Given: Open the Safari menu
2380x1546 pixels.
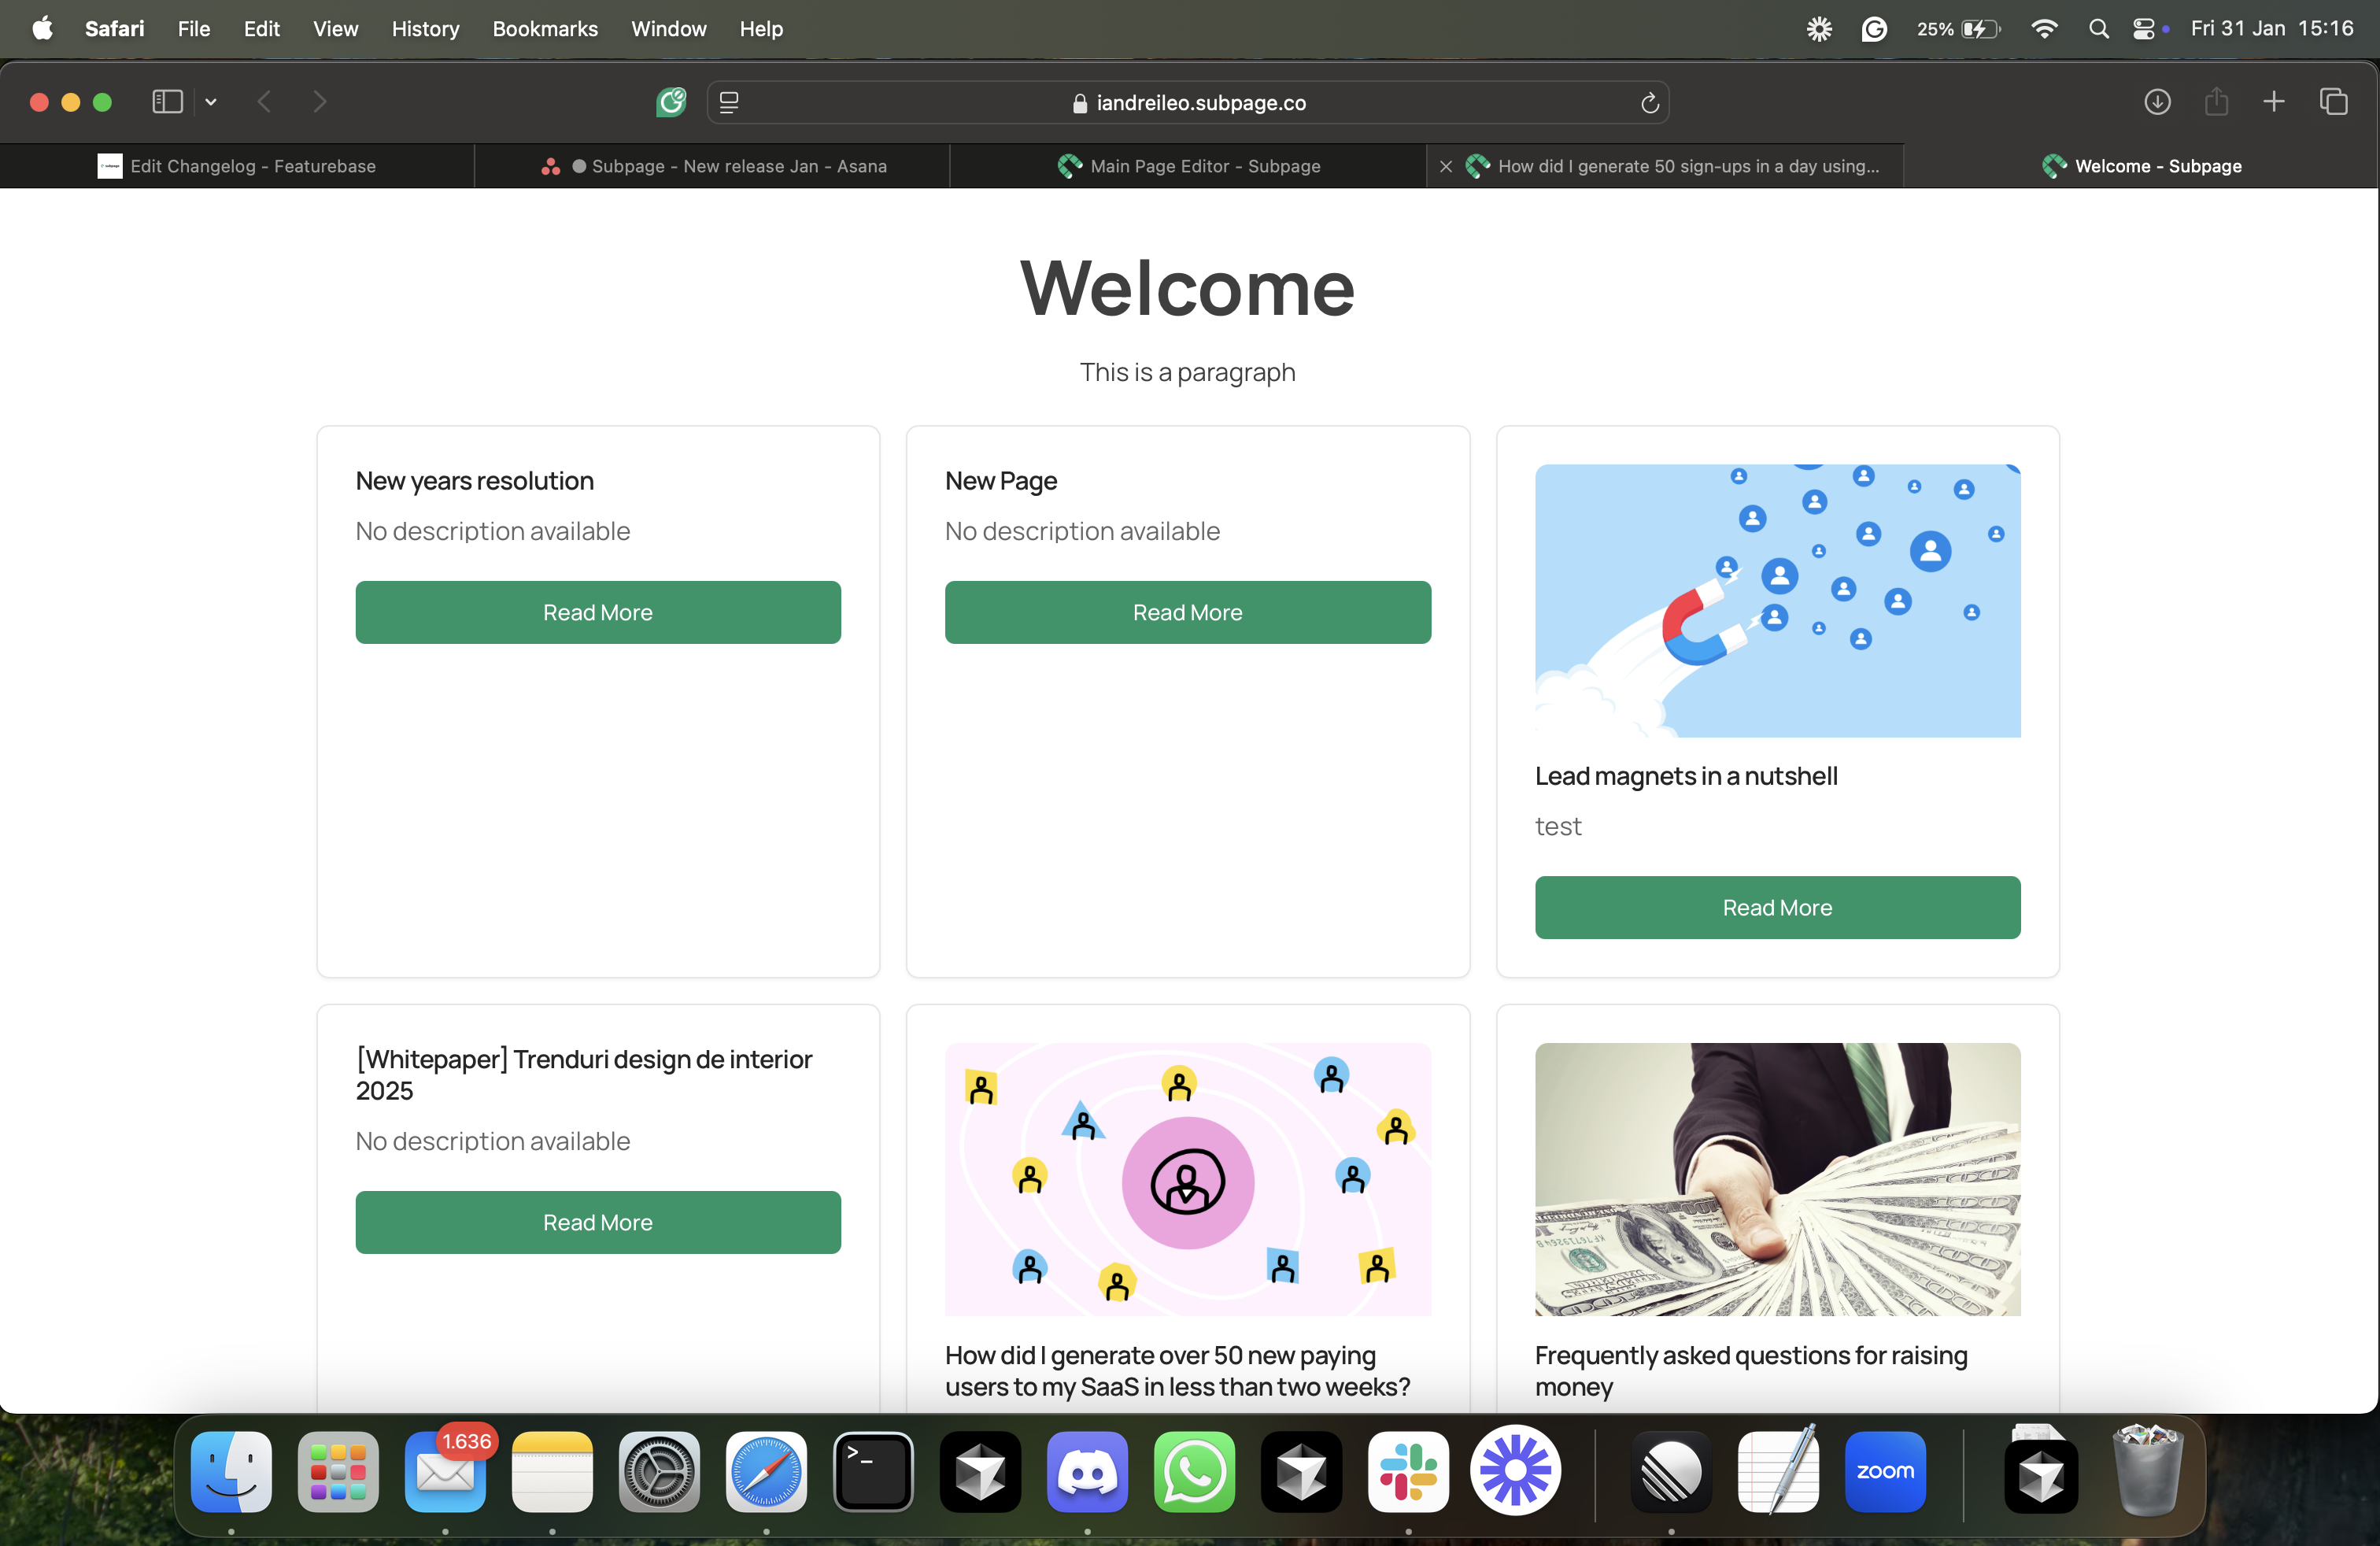Looking at the screenshot, I should click(114, 28).
